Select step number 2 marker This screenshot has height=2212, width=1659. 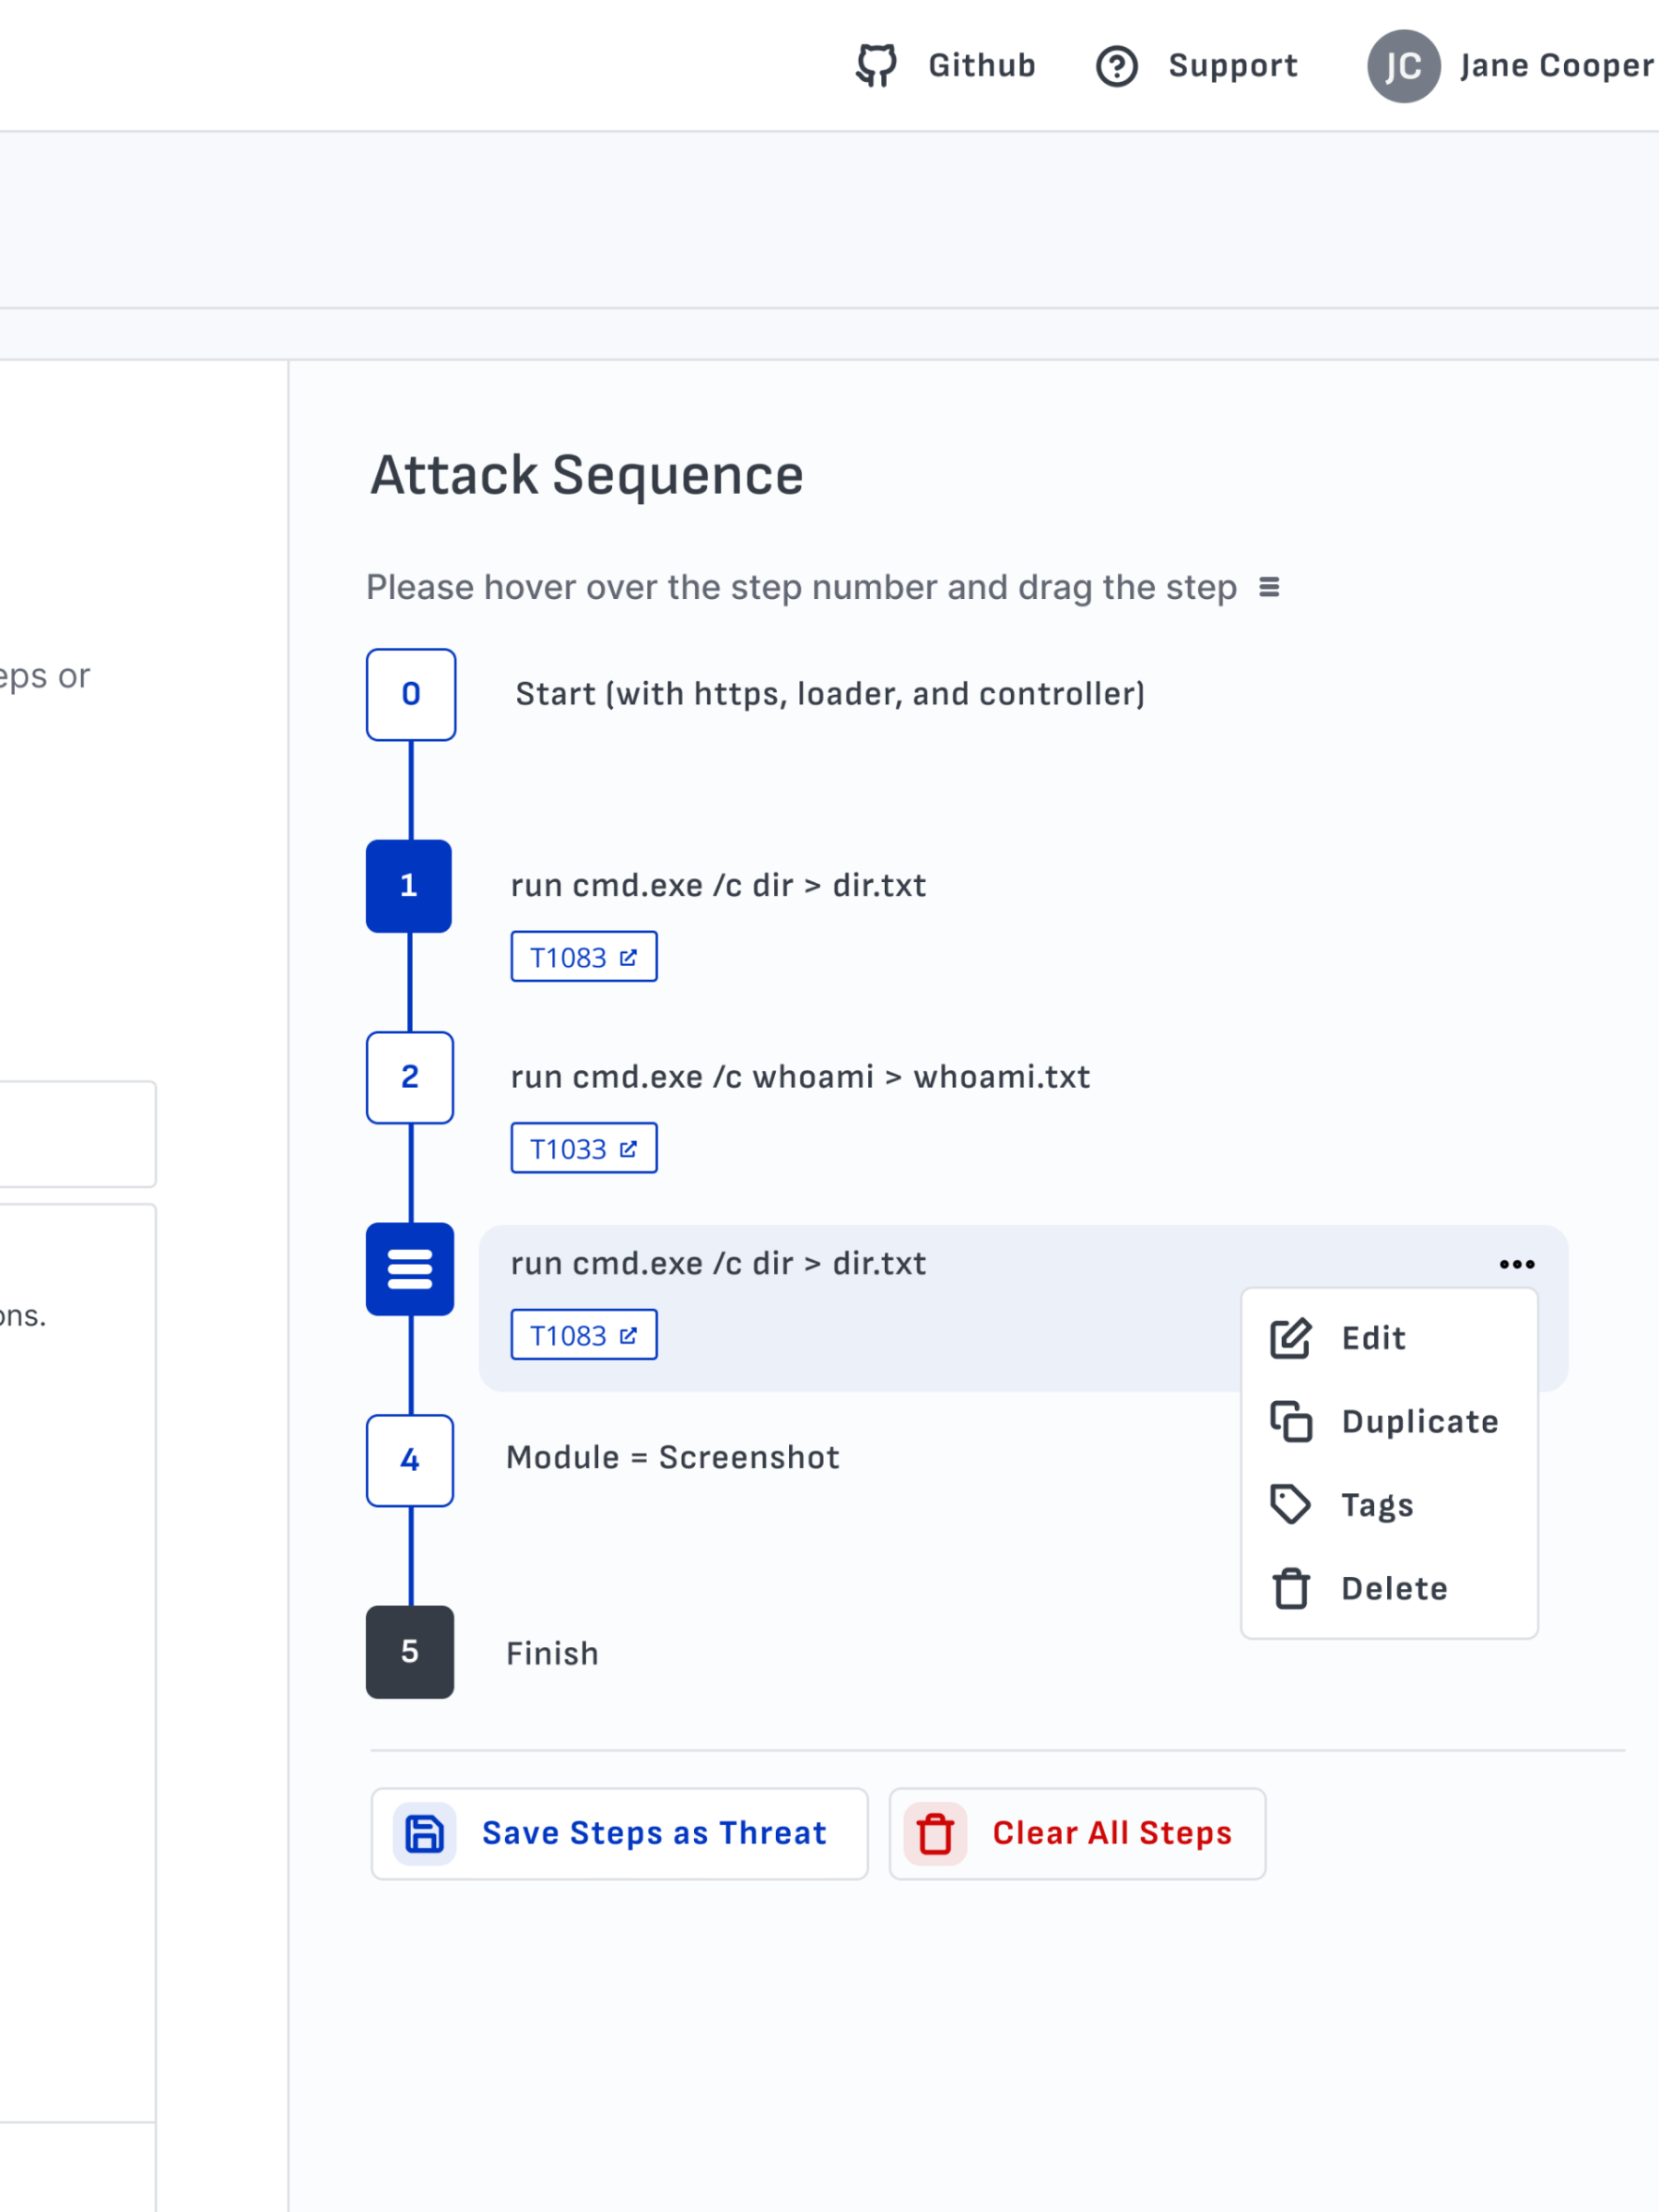coord(410,1077)
